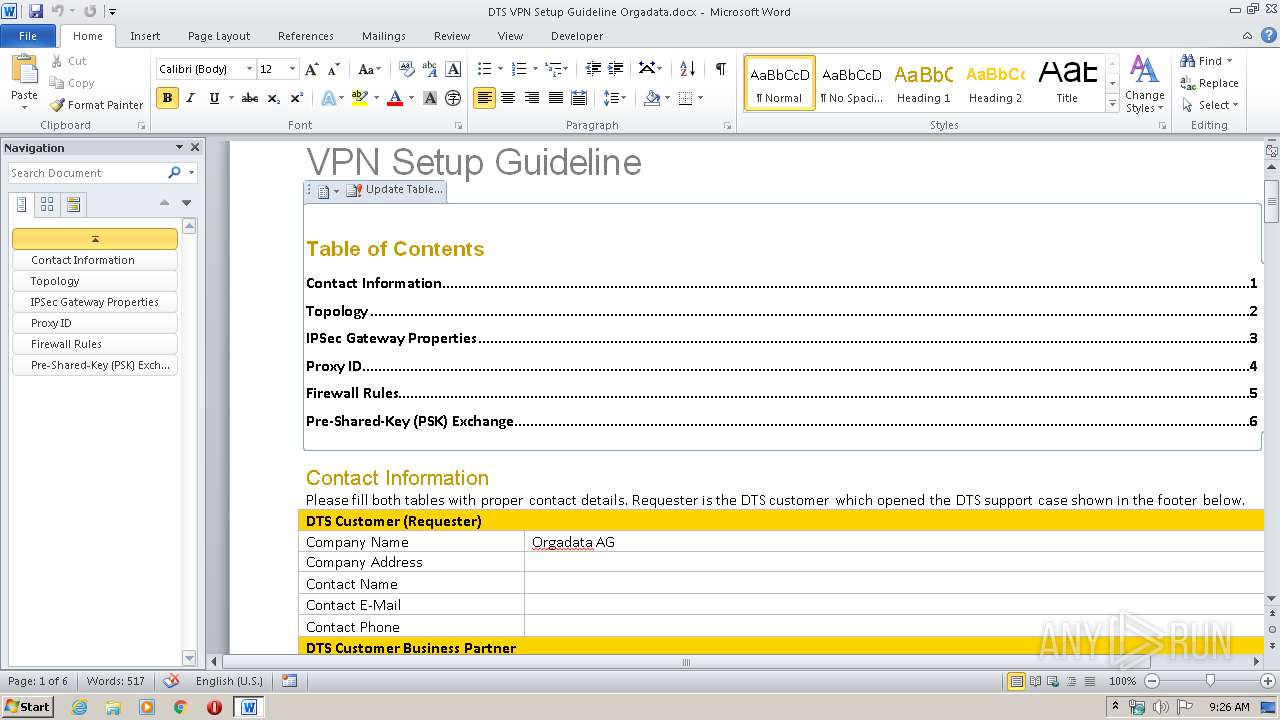Check spelling errors icon in status bar
Viewport: 1280px width, 720px height.
(171, 681)
